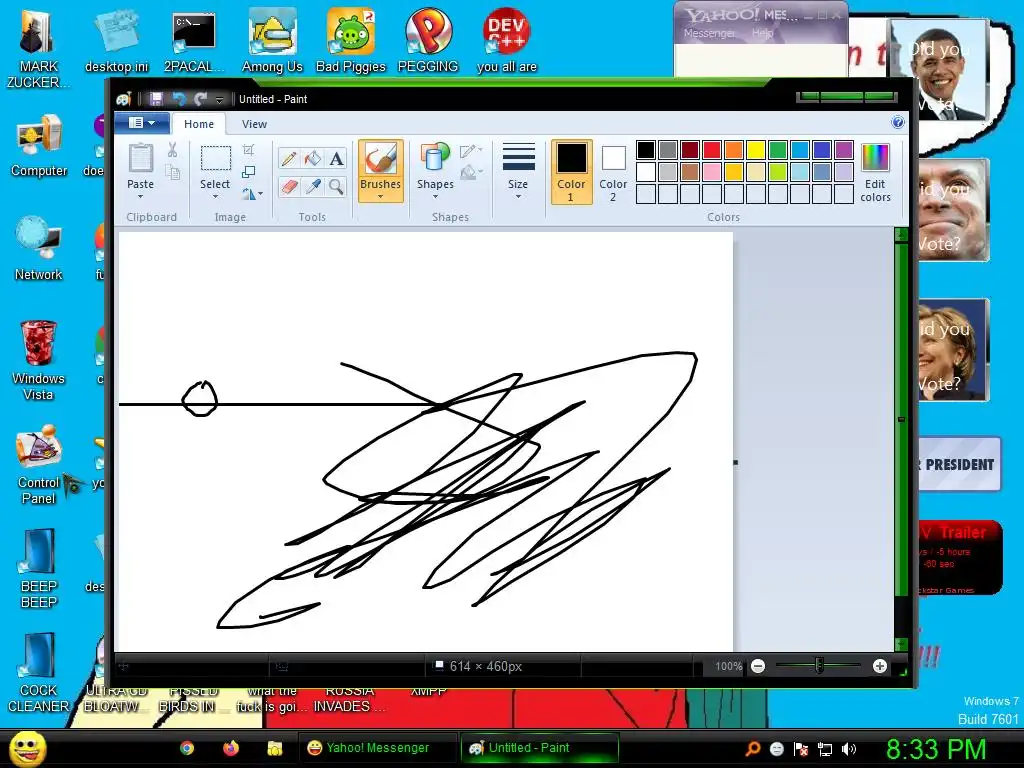Open the Computer desktop icon
The image size is (1024, 768).
coord(39,146)
